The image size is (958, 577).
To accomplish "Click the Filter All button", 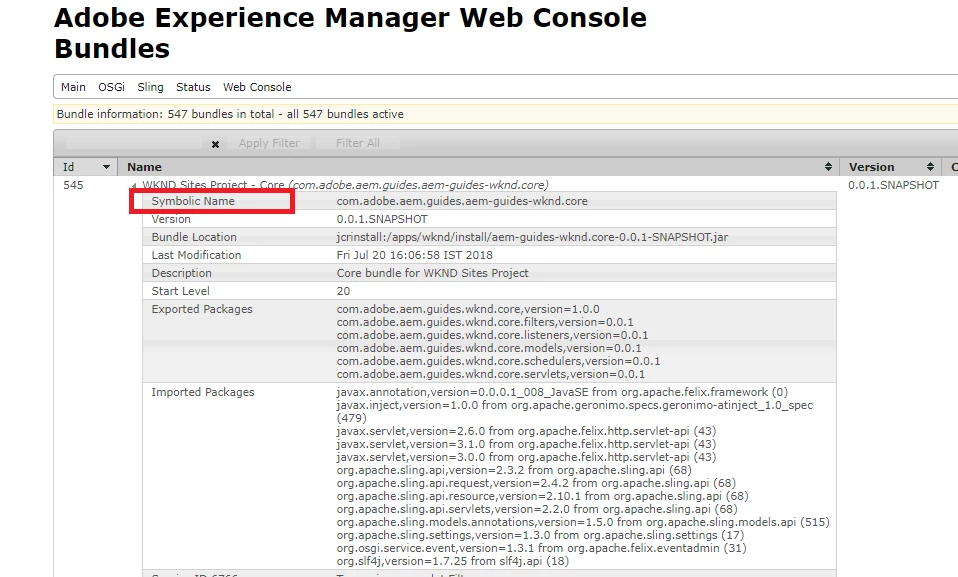I will click(x=357, y=143).
